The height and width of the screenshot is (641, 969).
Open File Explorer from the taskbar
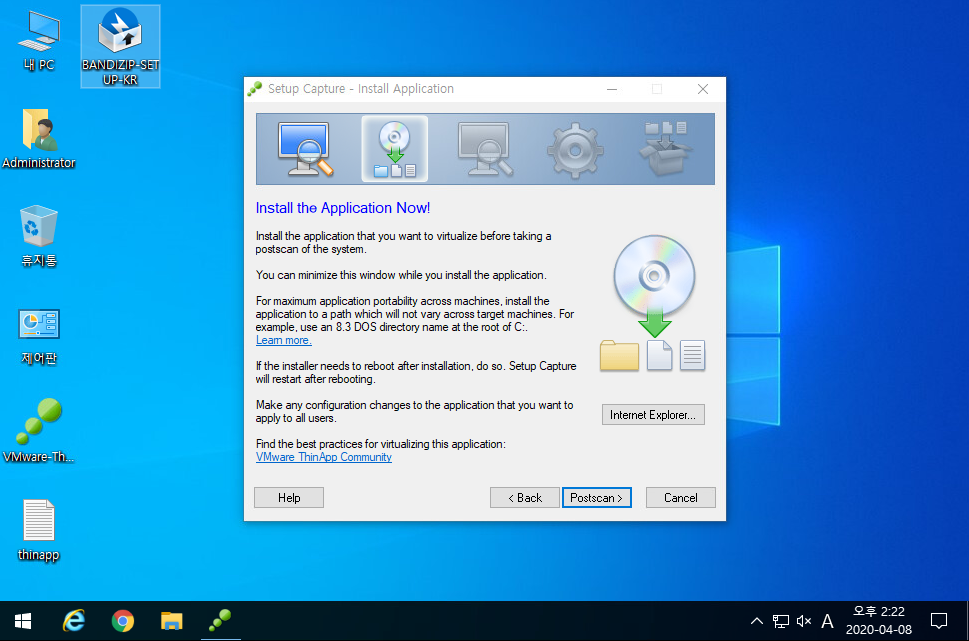(x=171, y=621)
